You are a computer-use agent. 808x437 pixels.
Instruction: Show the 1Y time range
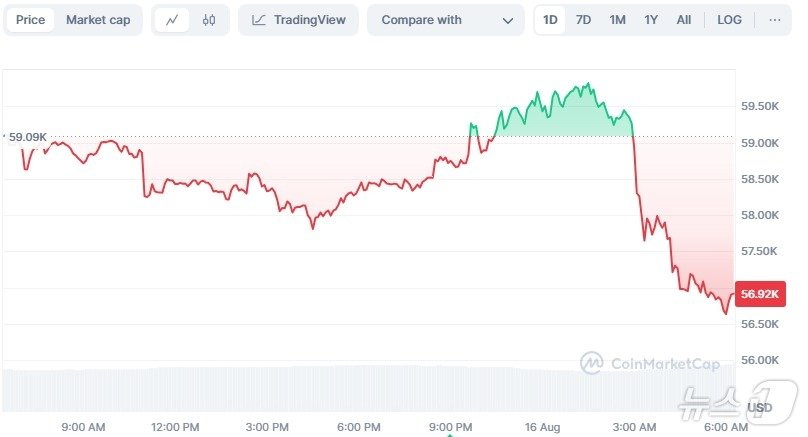click(651, 20)
